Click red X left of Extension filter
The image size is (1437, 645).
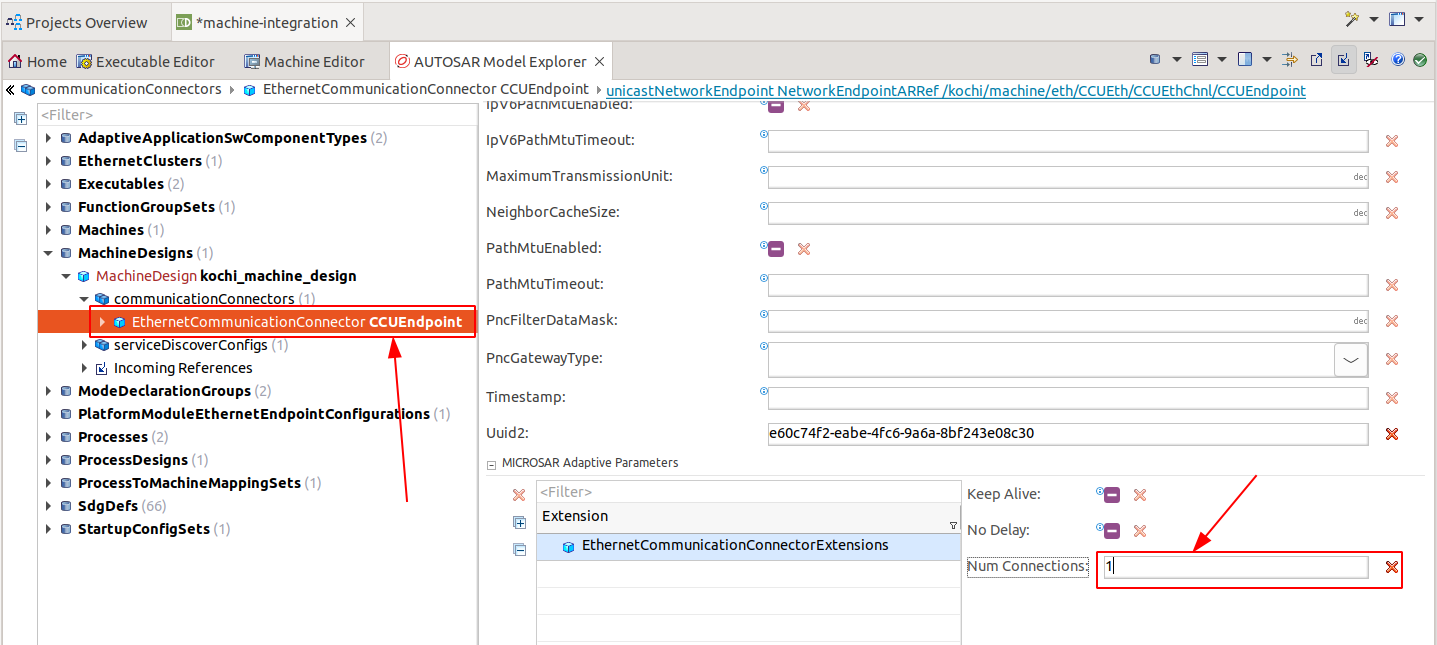coord(519,495)
